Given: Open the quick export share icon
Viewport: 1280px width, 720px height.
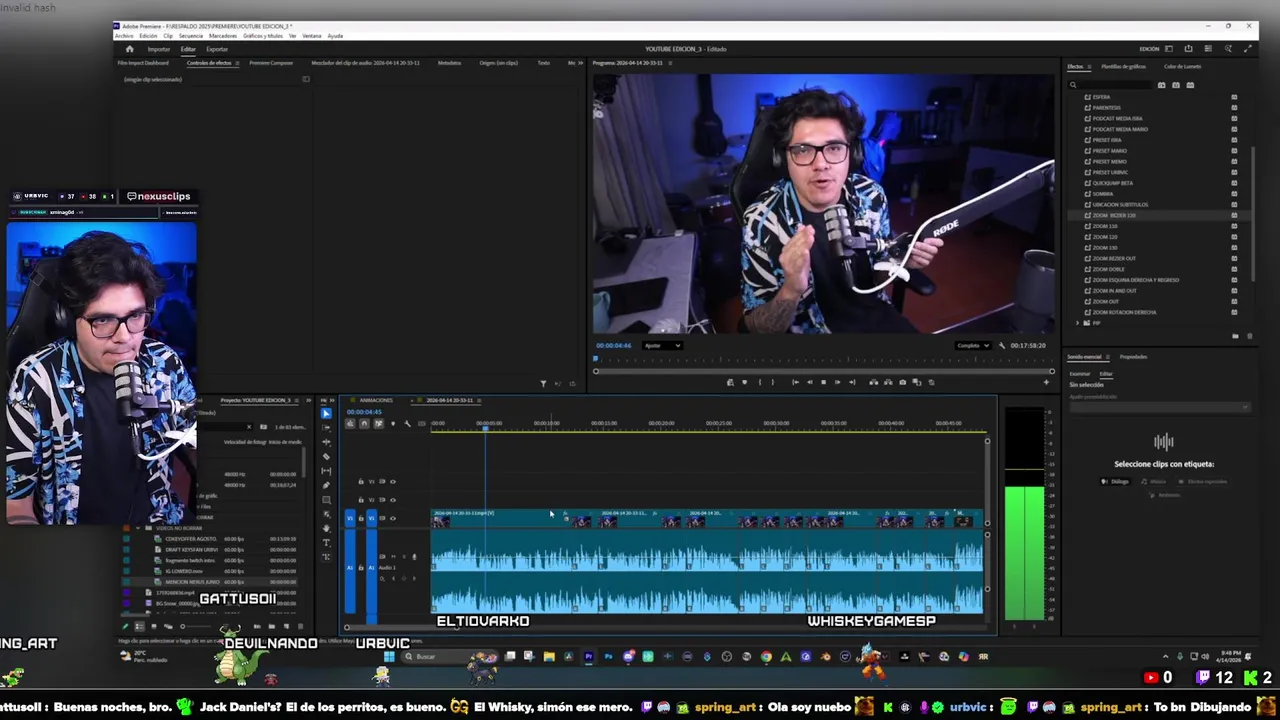Looking at the screenshot, I should coord(1189,49).
